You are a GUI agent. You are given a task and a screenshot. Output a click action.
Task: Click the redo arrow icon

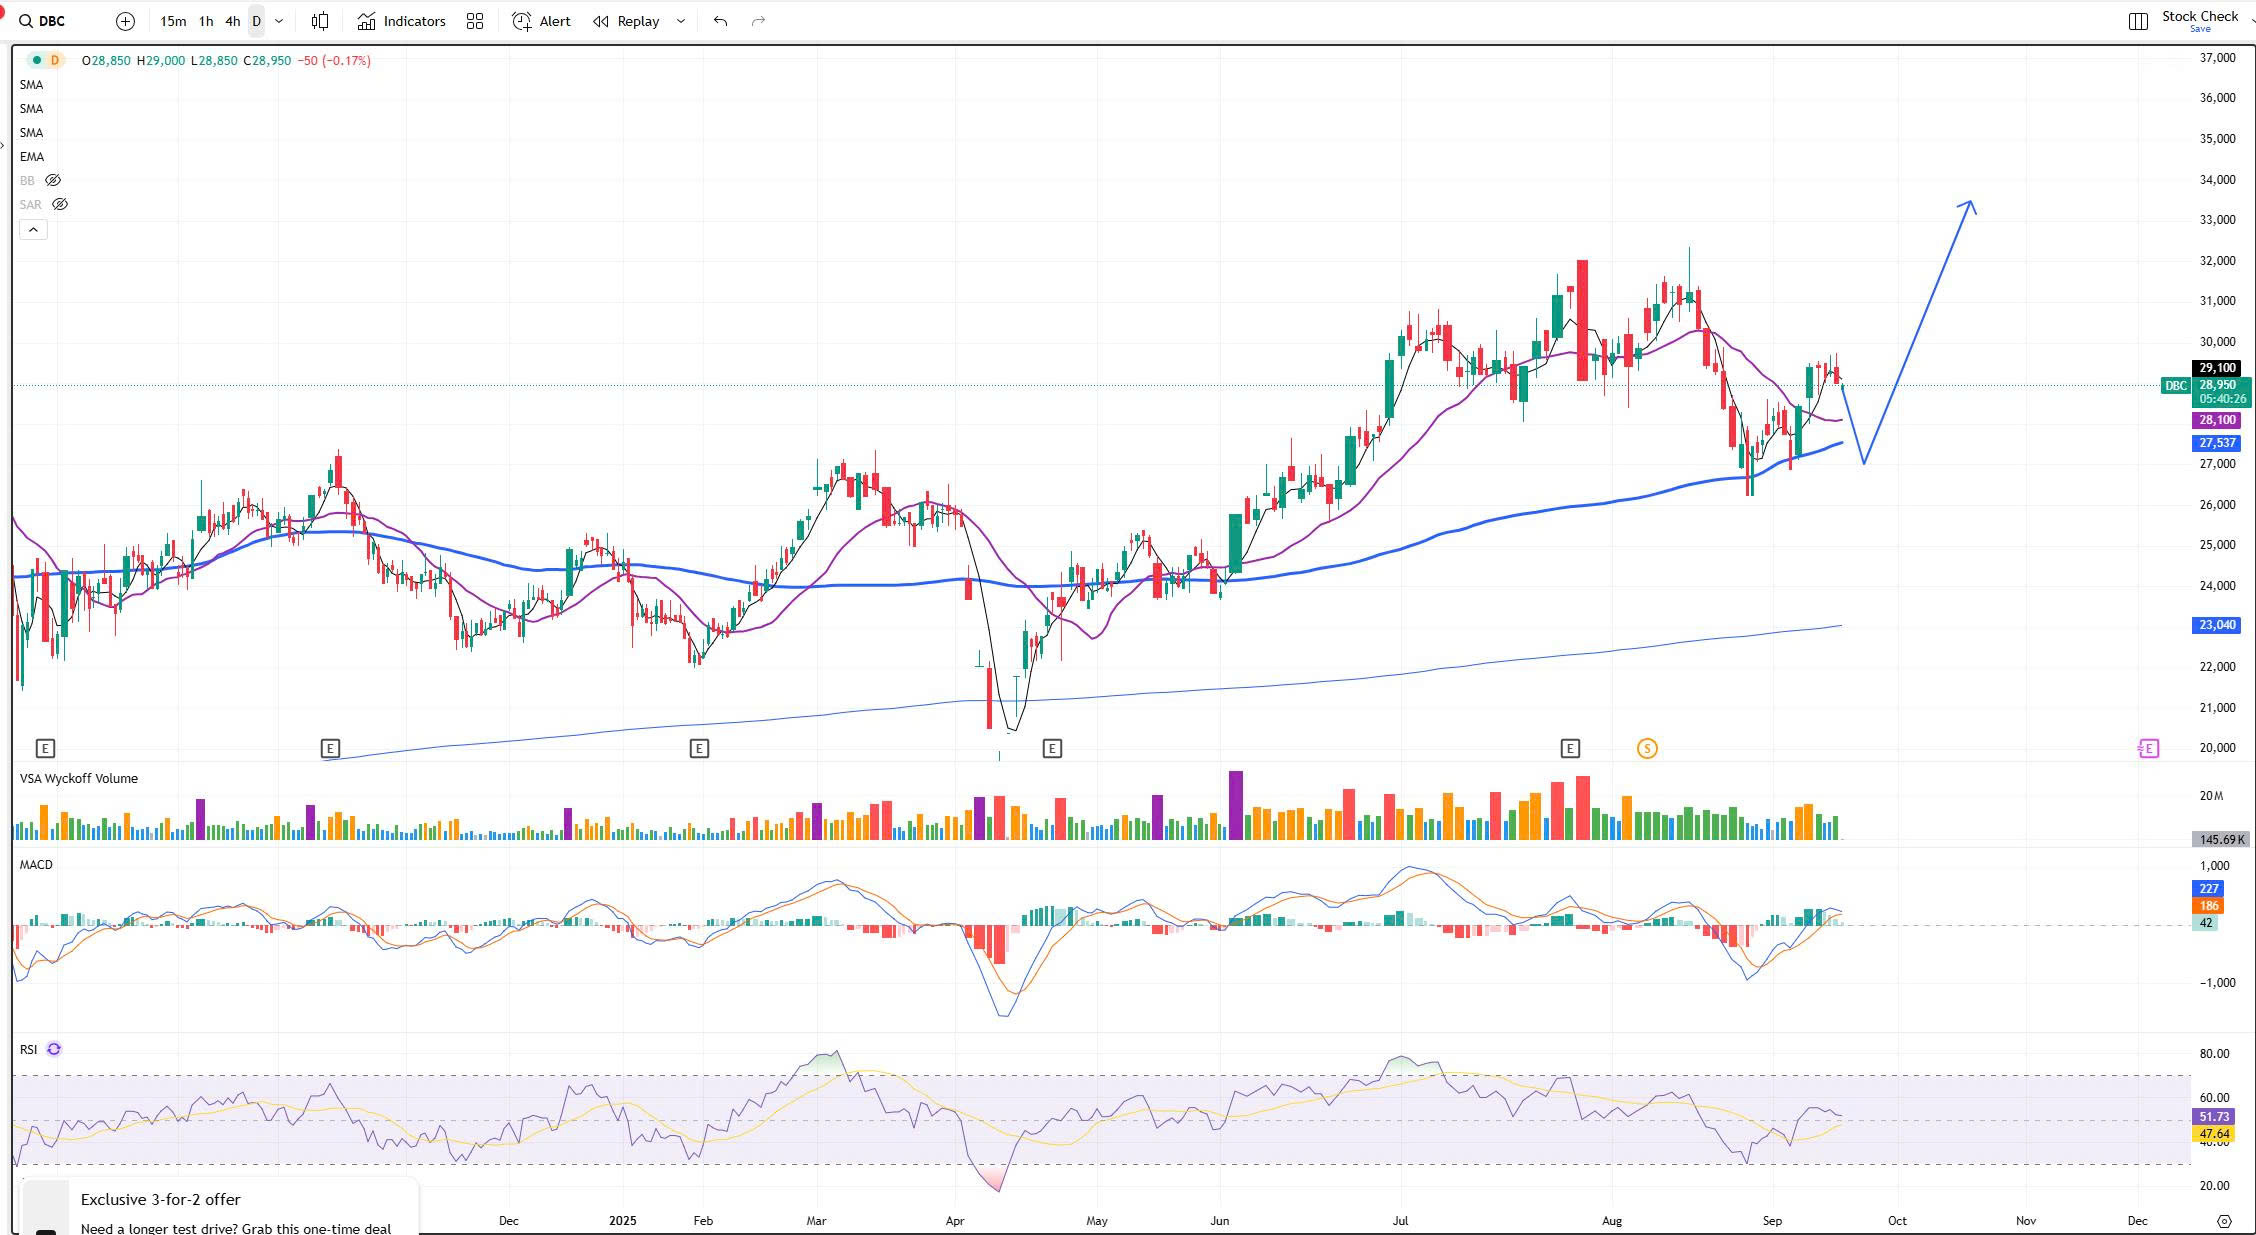coord(758,21)
